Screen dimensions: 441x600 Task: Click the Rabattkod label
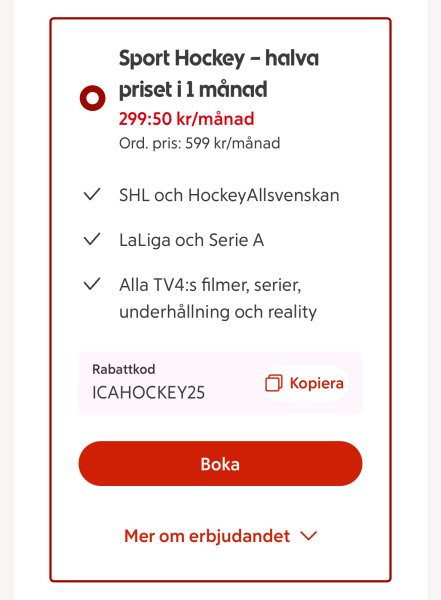click(124, 369)
